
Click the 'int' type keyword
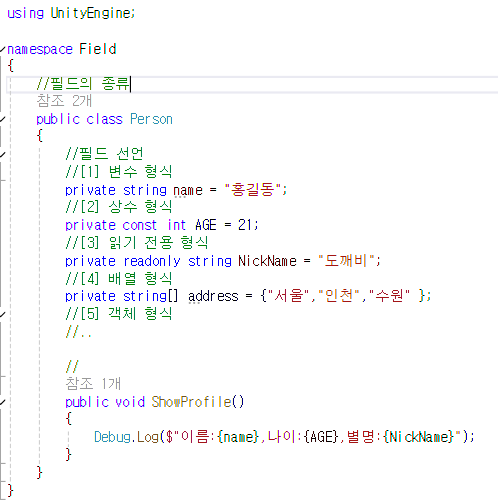176,225
